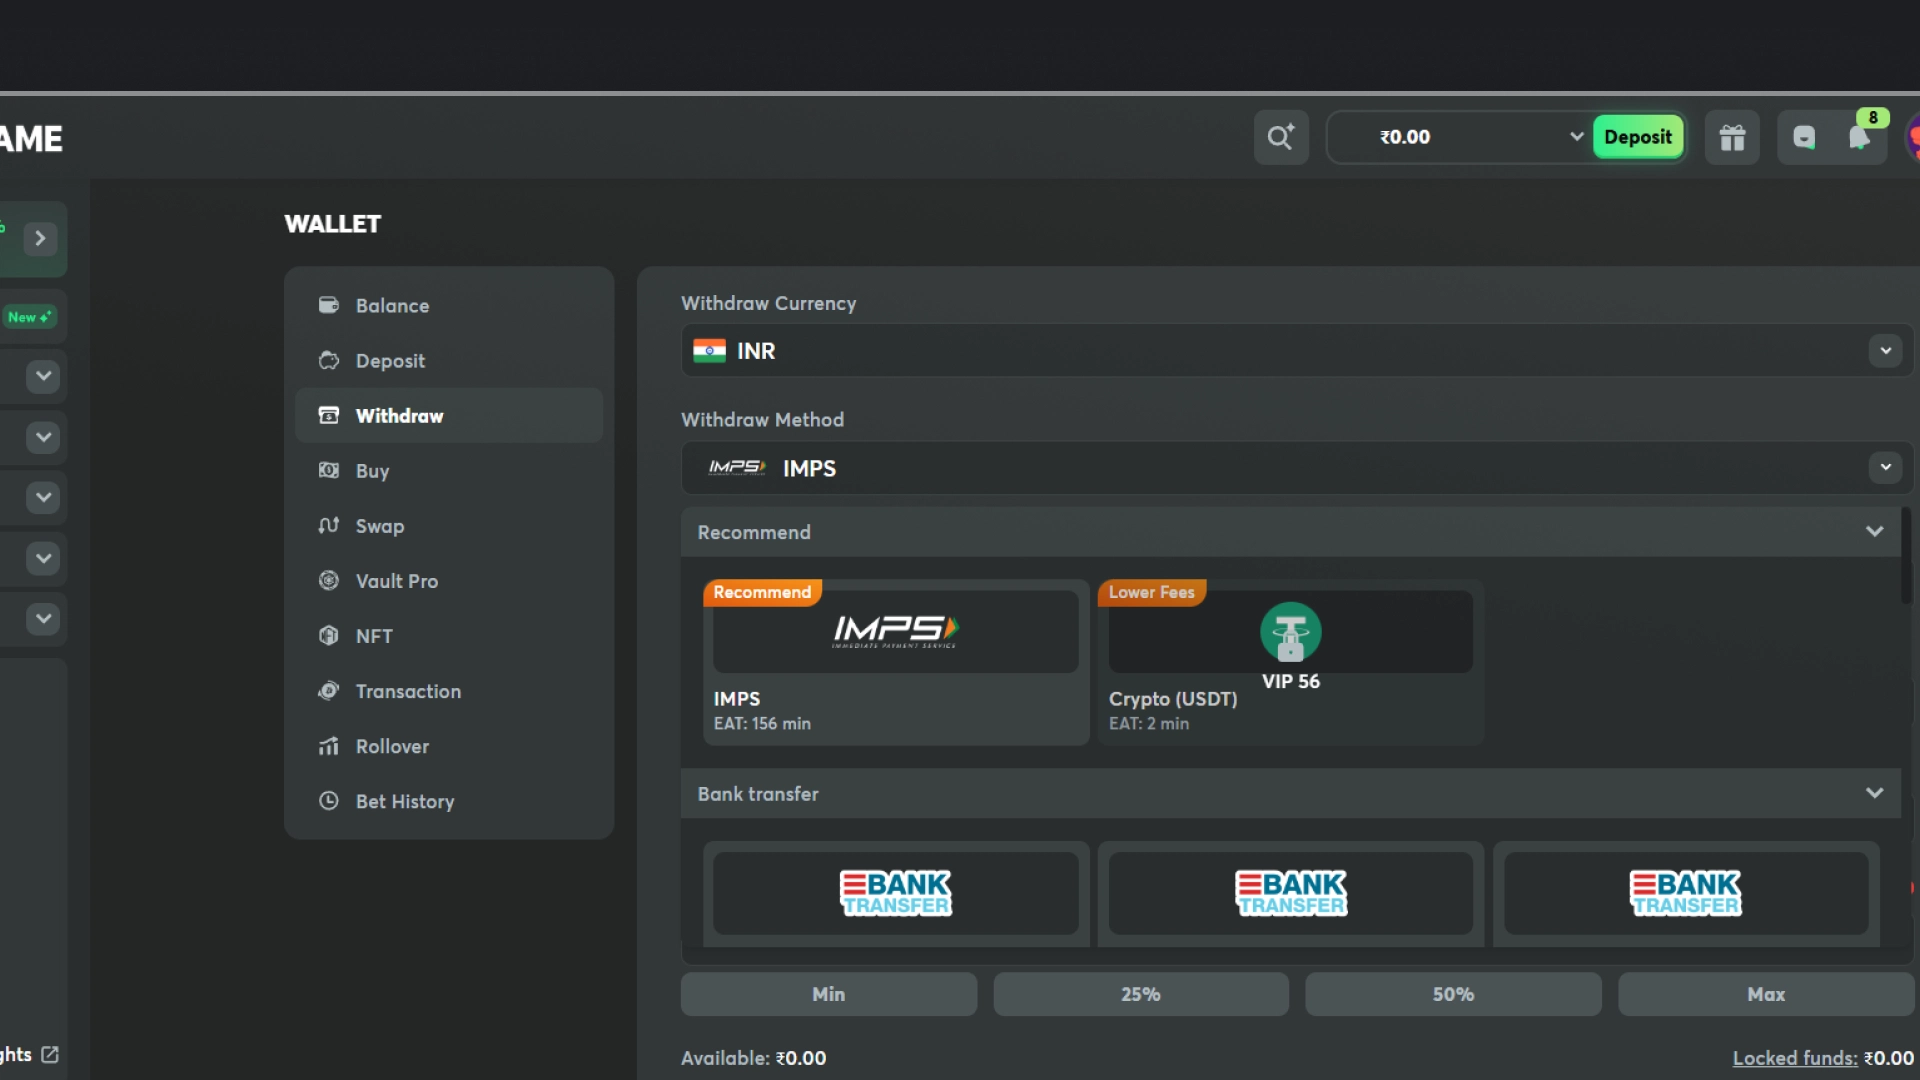Image resolution: width=1920 pixels, height=1080 pixels.
Task: Open Vault Pro in the wallet menu
Action: [x=396, y=581]
